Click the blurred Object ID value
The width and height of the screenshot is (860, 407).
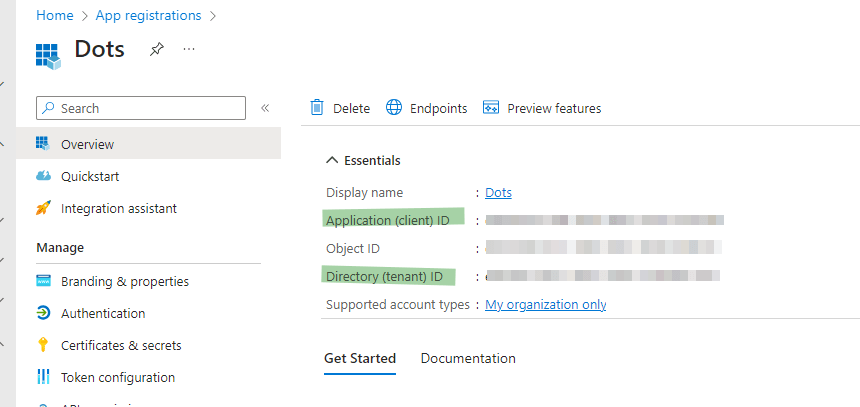pyautogui.click(x=603, y=247)
